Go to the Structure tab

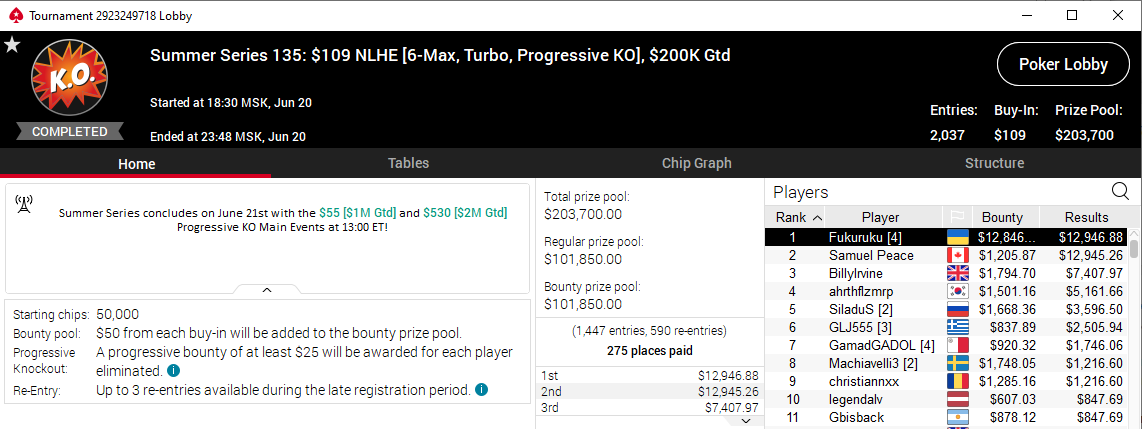tap(994, 163)
